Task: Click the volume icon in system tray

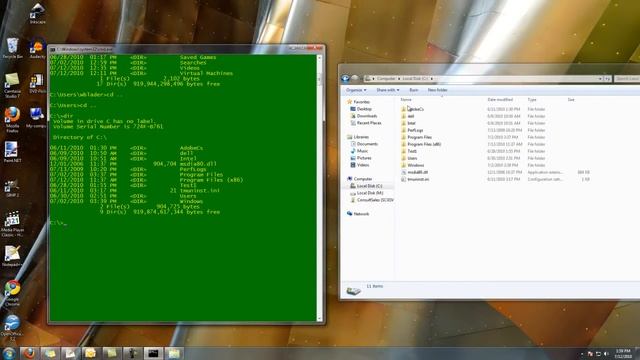Action: 606,354
